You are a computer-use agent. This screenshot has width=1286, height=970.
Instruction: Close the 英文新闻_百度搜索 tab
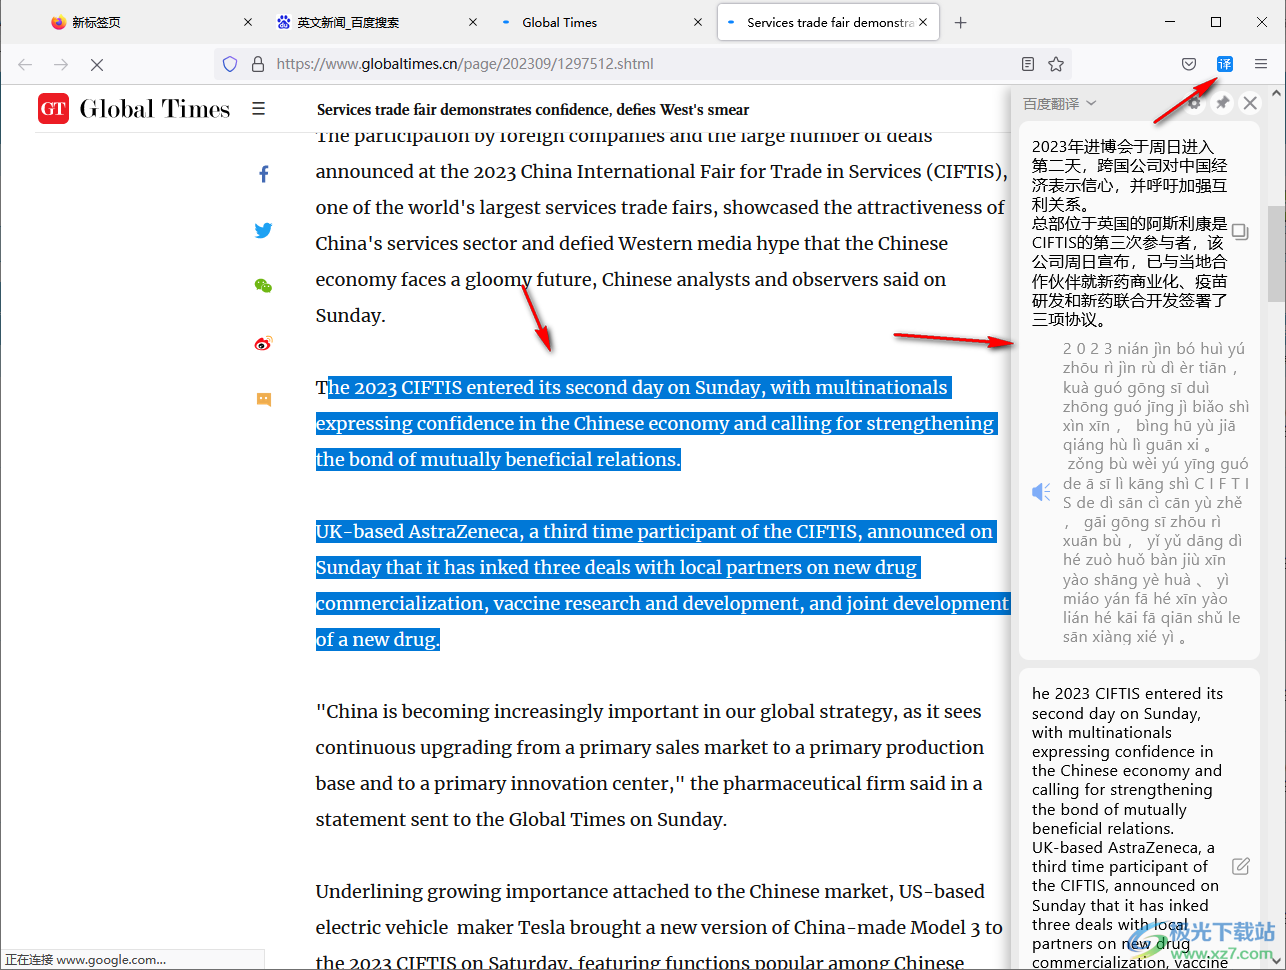pos(473,22)
